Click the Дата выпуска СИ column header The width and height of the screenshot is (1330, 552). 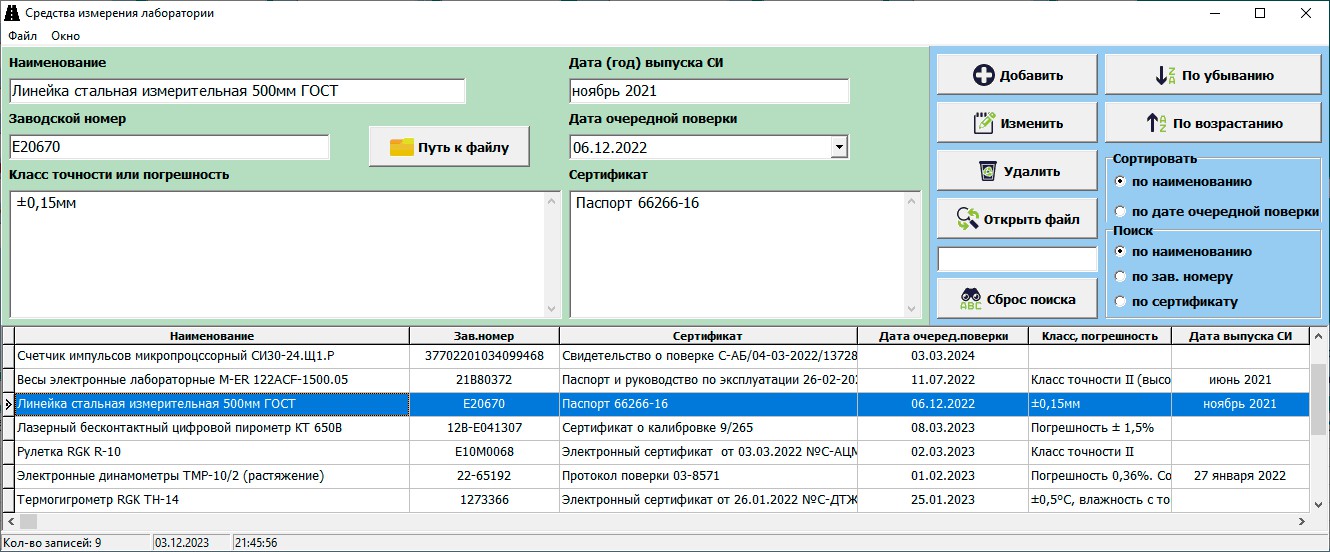point(1240,336)
